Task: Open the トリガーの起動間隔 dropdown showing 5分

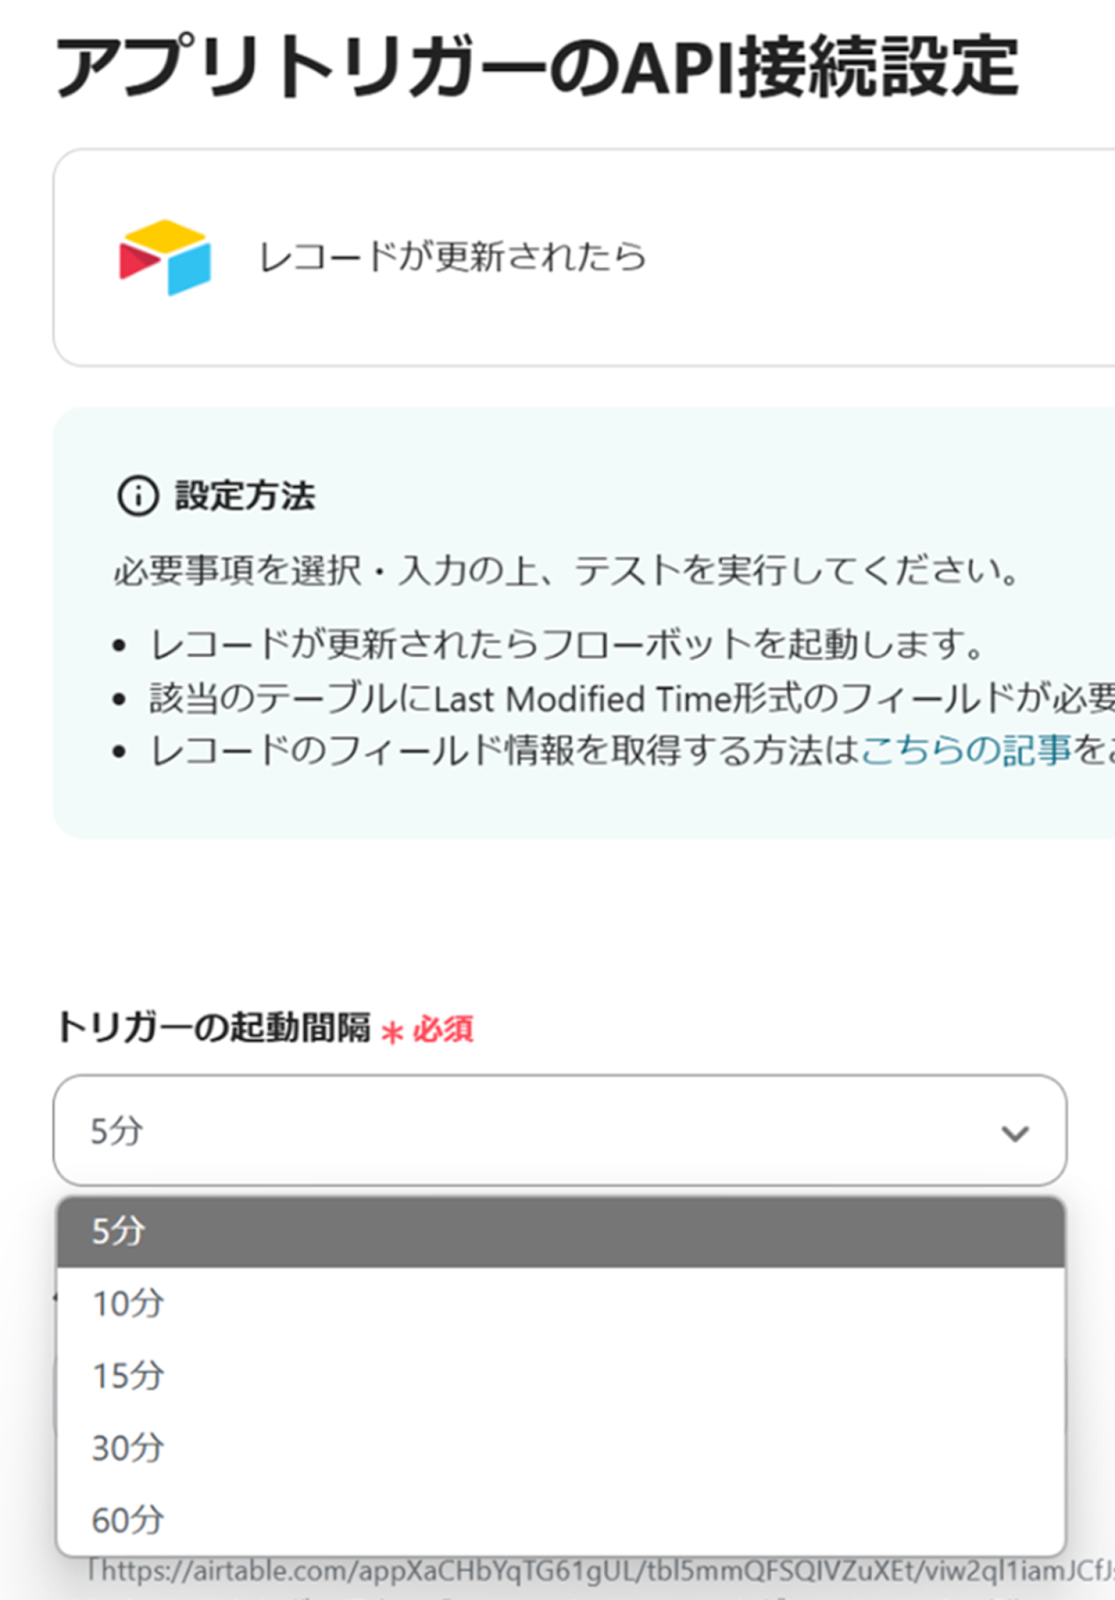Action: [x=559, y=1131]
